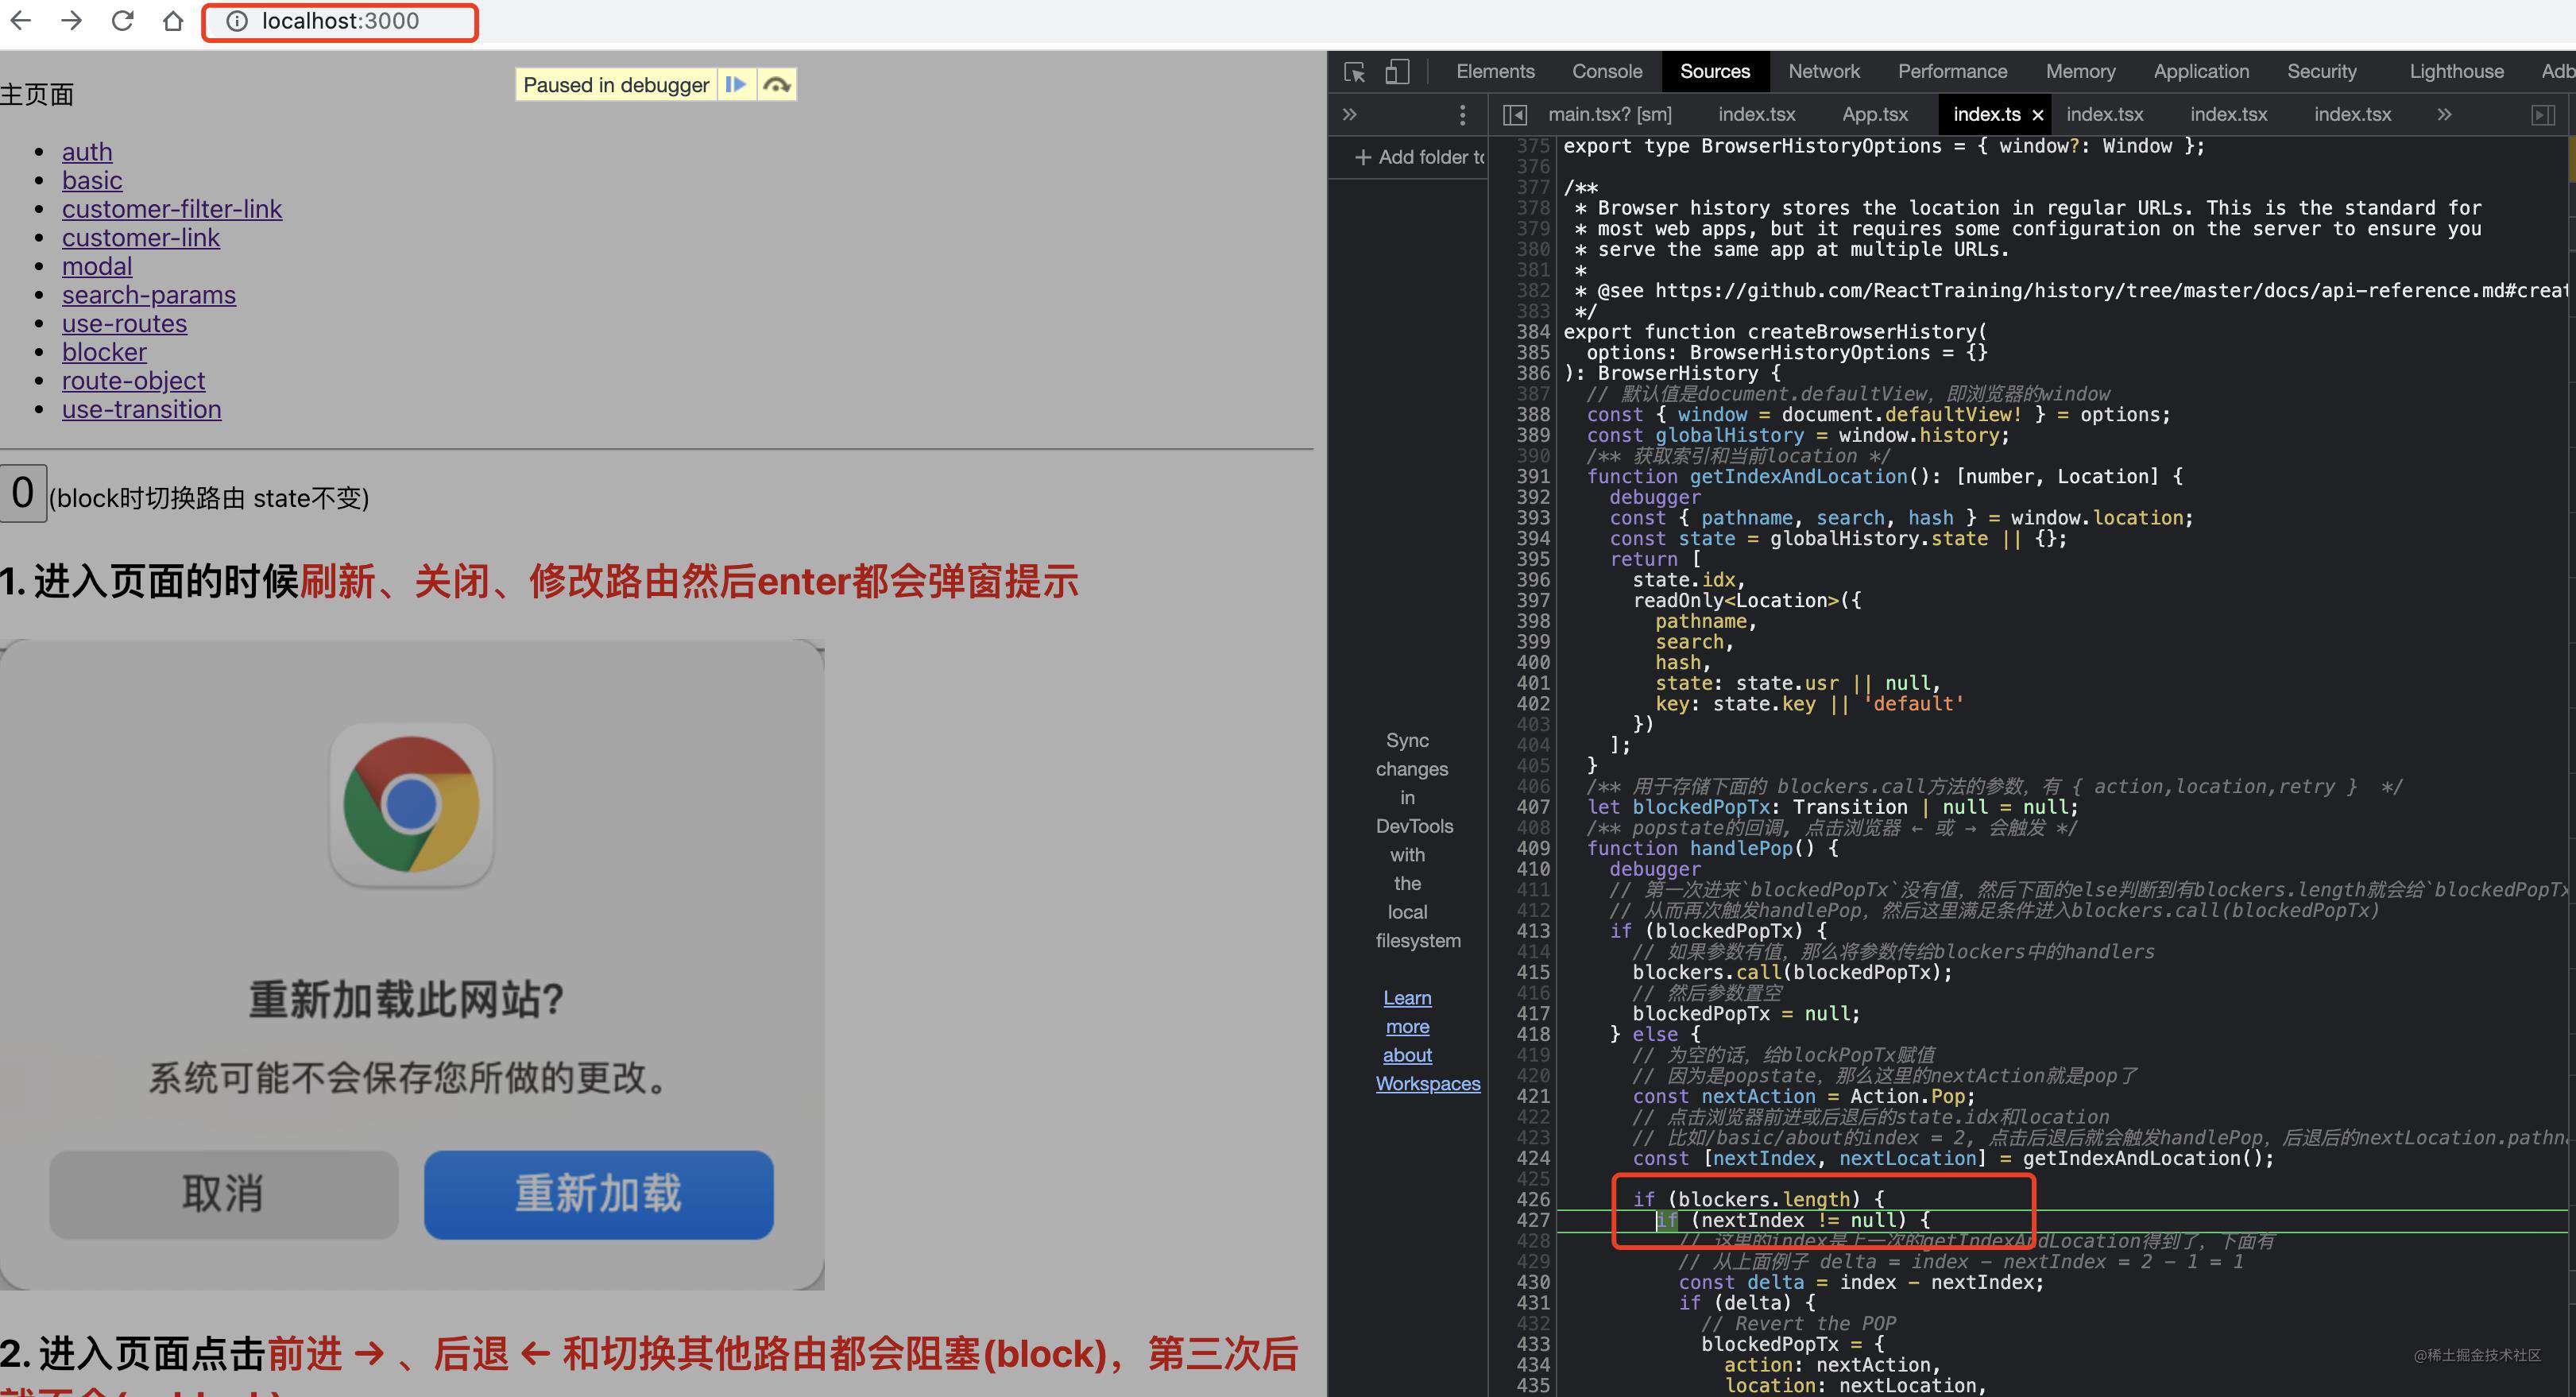
Task: Click the step over next function call icon
Action: pyautogui.click(x=776, y=83)
